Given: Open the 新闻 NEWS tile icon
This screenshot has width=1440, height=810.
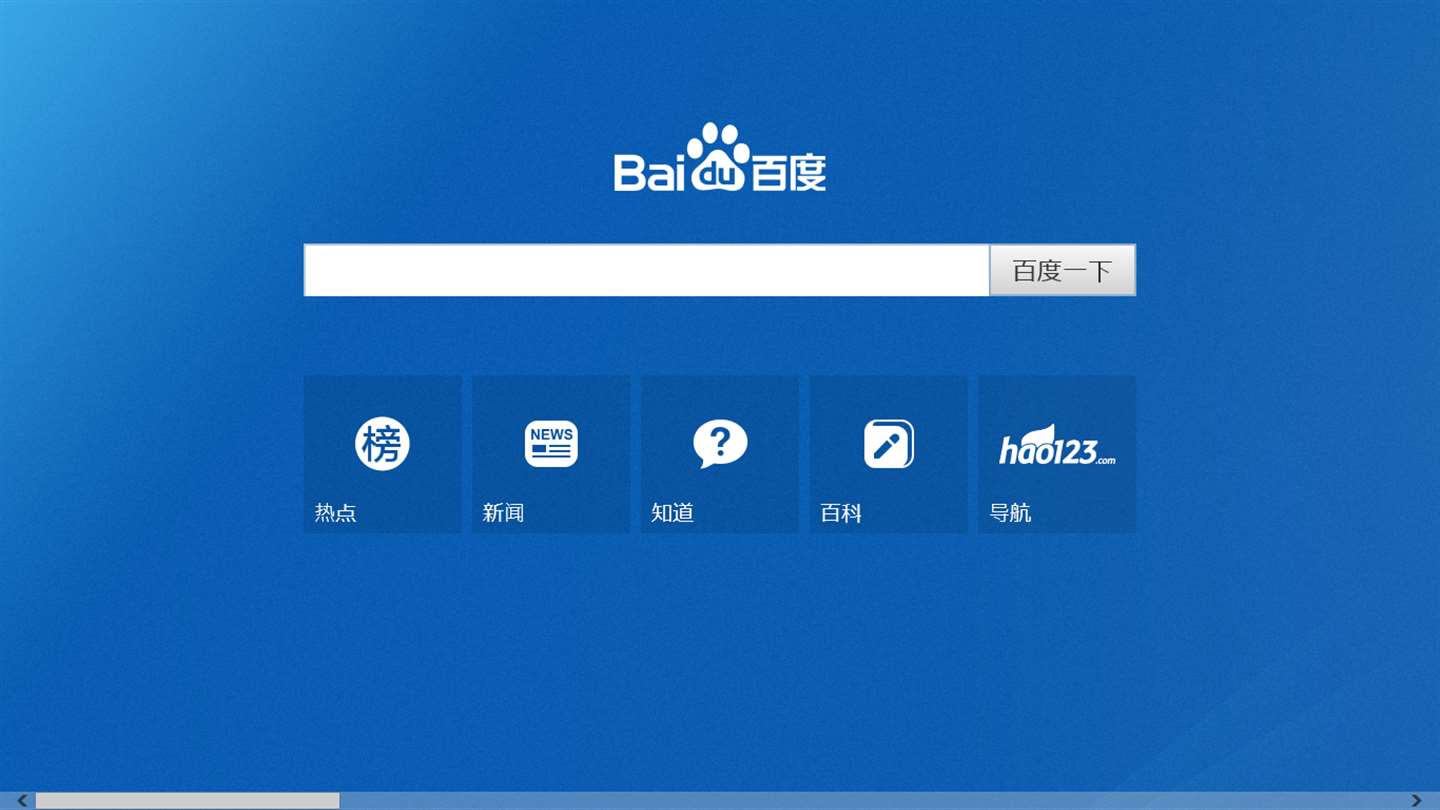Looking at the screenshot, I should click(551, 444).
